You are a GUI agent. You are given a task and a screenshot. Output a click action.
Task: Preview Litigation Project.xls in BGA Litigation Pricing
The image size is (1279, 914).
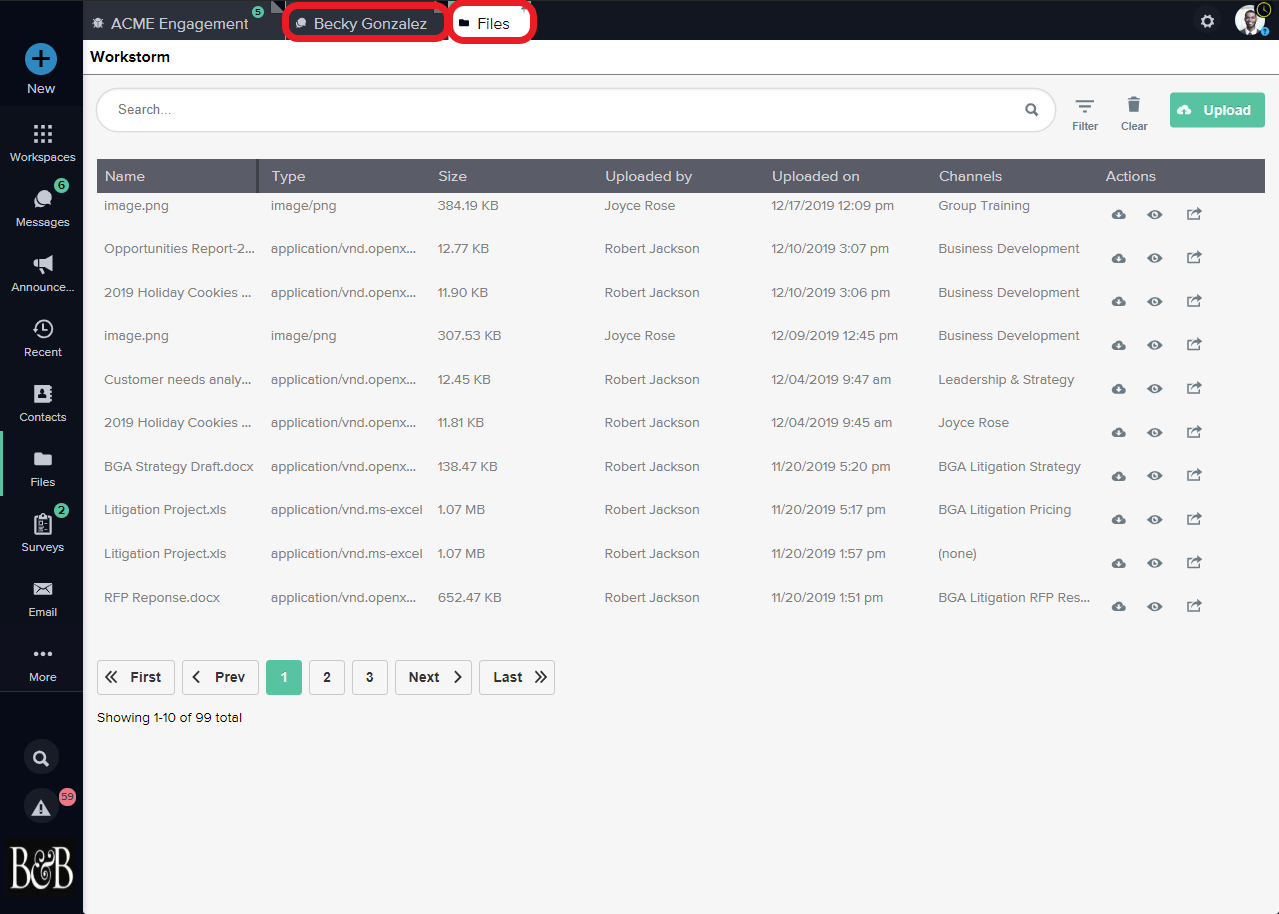click(x=1155, y=519)
